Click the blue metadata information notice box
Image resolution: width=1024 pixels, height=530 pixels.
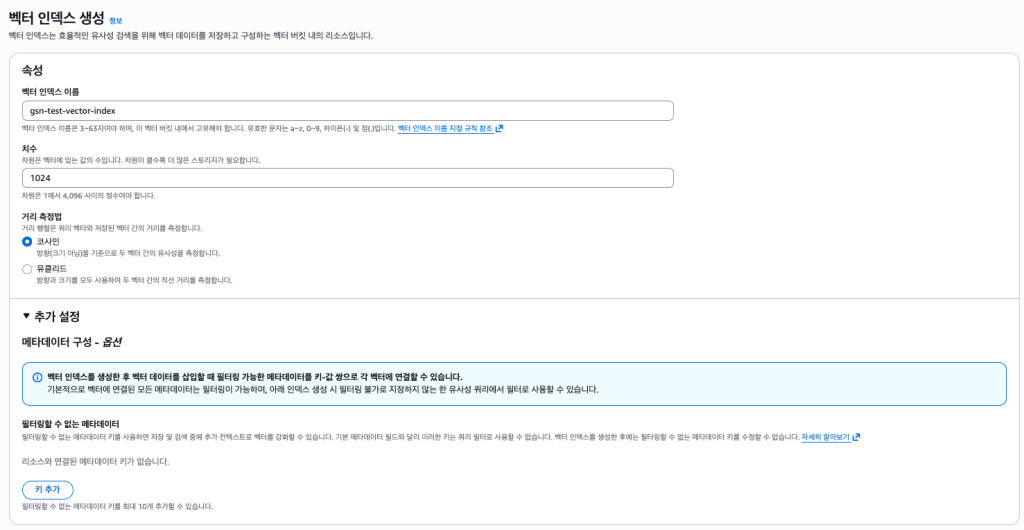point(514,384)
